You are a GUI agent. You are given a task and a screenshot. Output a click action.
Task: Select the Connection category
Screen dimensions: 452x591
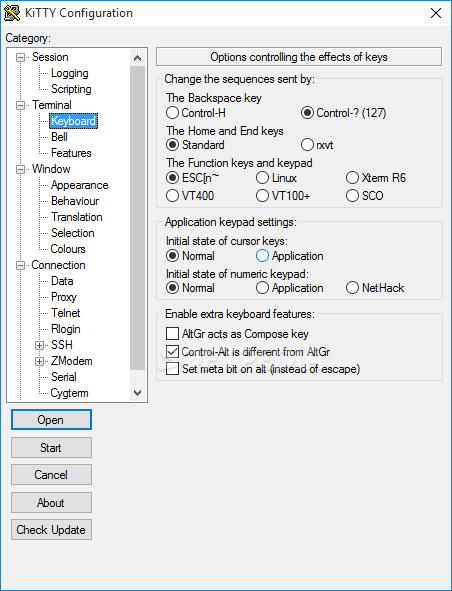tap(58, 265)
